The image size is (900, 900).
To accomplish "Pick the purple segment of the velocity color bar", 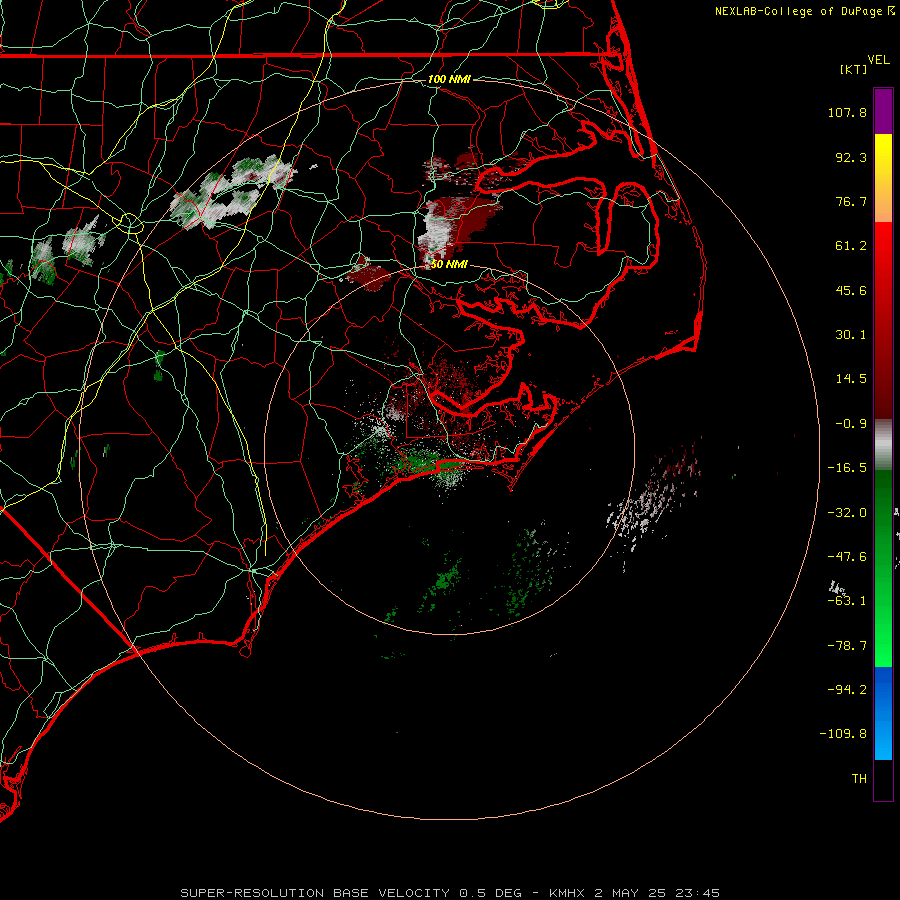I will [883, 112].
